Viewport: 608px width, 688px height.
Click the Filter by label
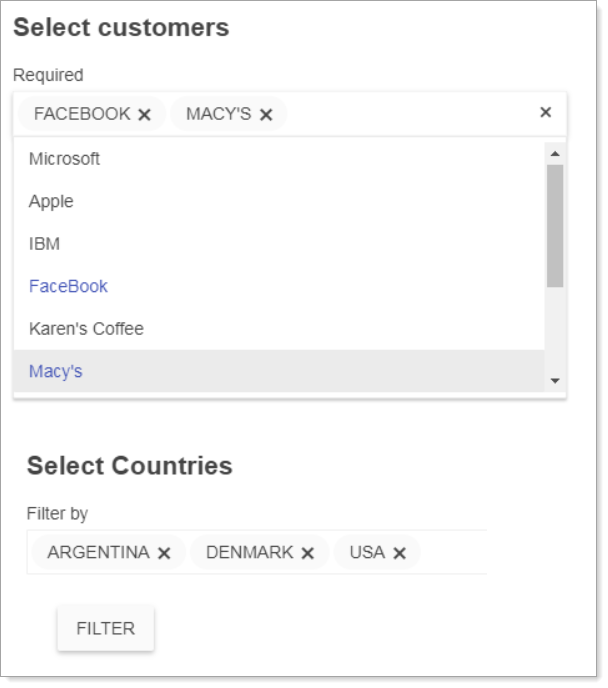pyautogui.click(x=57, y=513)
